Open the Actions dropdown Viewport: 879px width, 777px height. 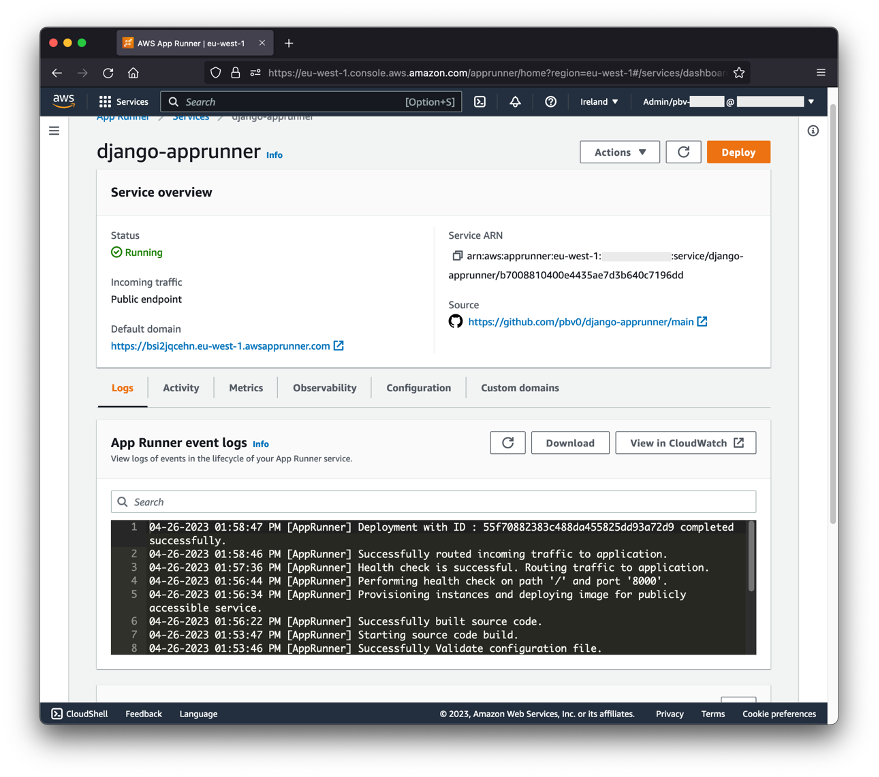click(x=619, y=152)
